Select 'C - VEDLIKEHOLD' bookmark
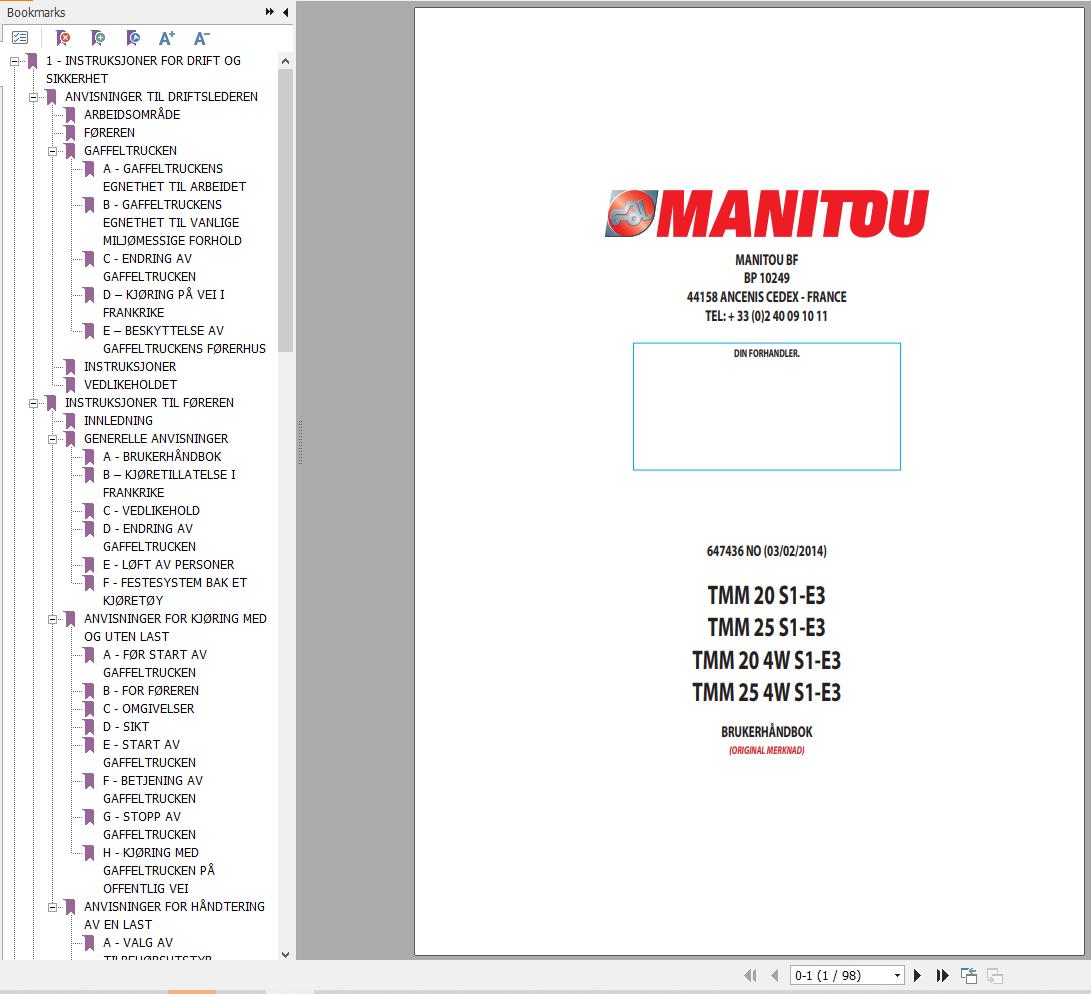The image size is (1091, 994). click(x=151, y=511)
